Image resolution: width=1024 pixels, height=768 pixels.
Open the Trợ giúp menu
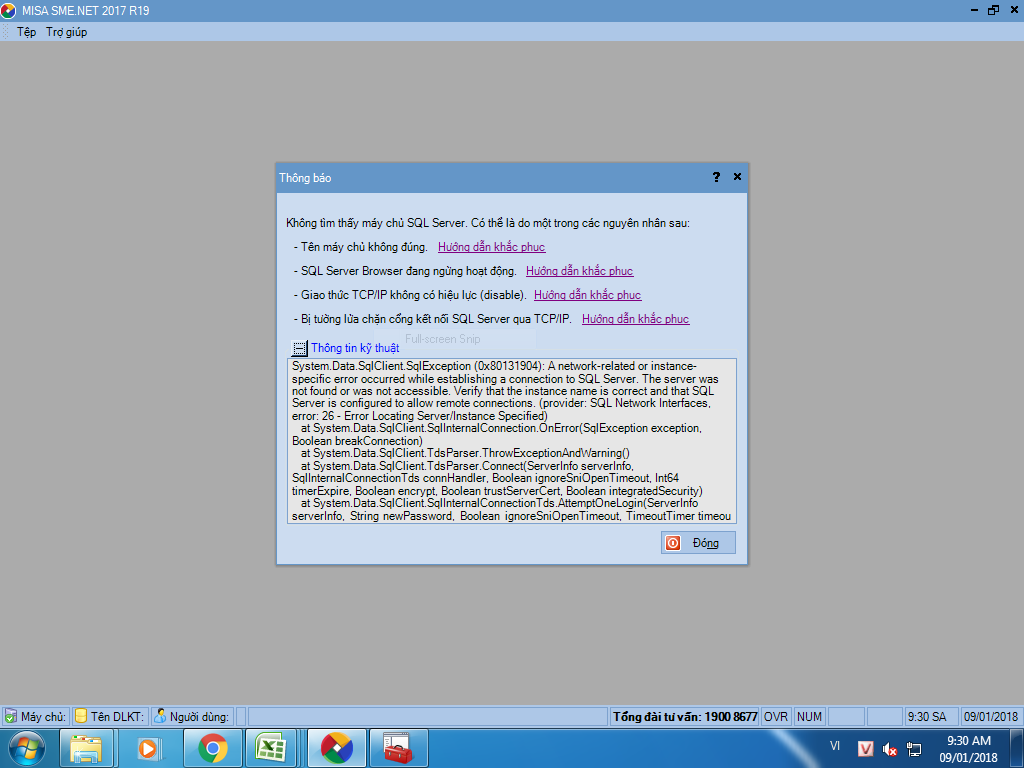click(x=66, y=32)
